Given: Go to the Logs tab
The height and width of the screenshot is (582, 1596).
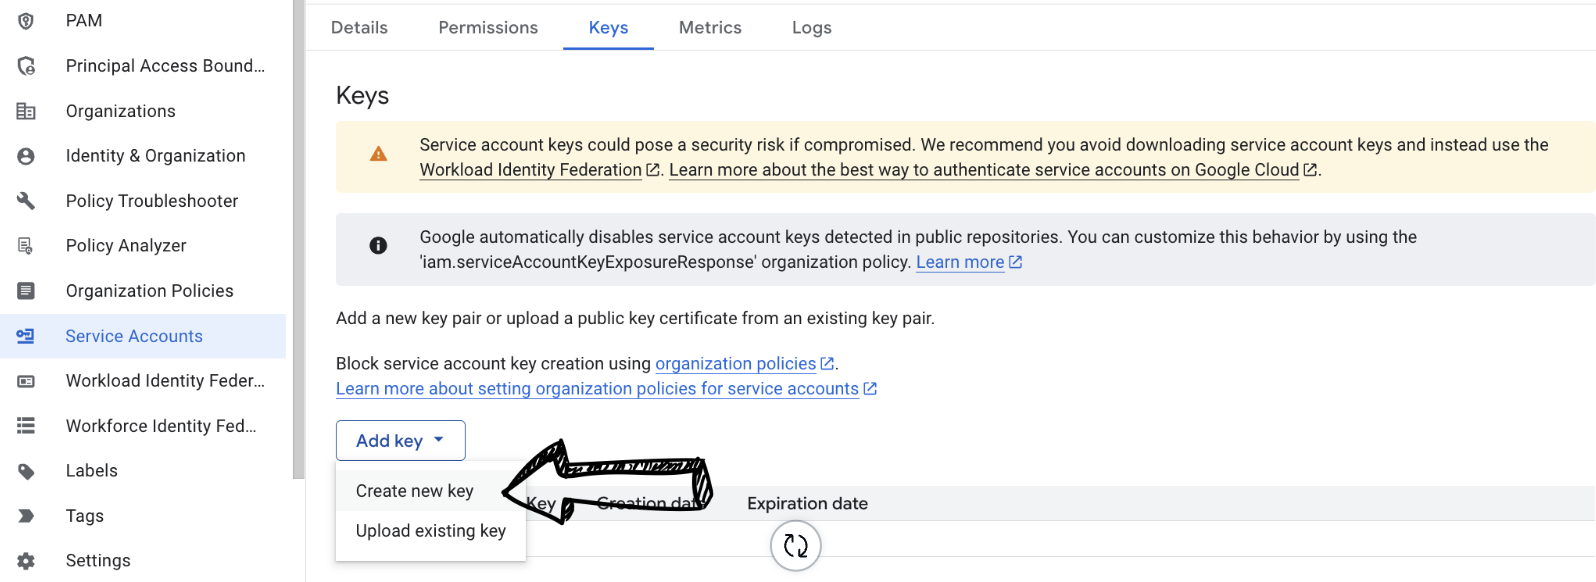Looking at the screenshot, I should point(811,28).
